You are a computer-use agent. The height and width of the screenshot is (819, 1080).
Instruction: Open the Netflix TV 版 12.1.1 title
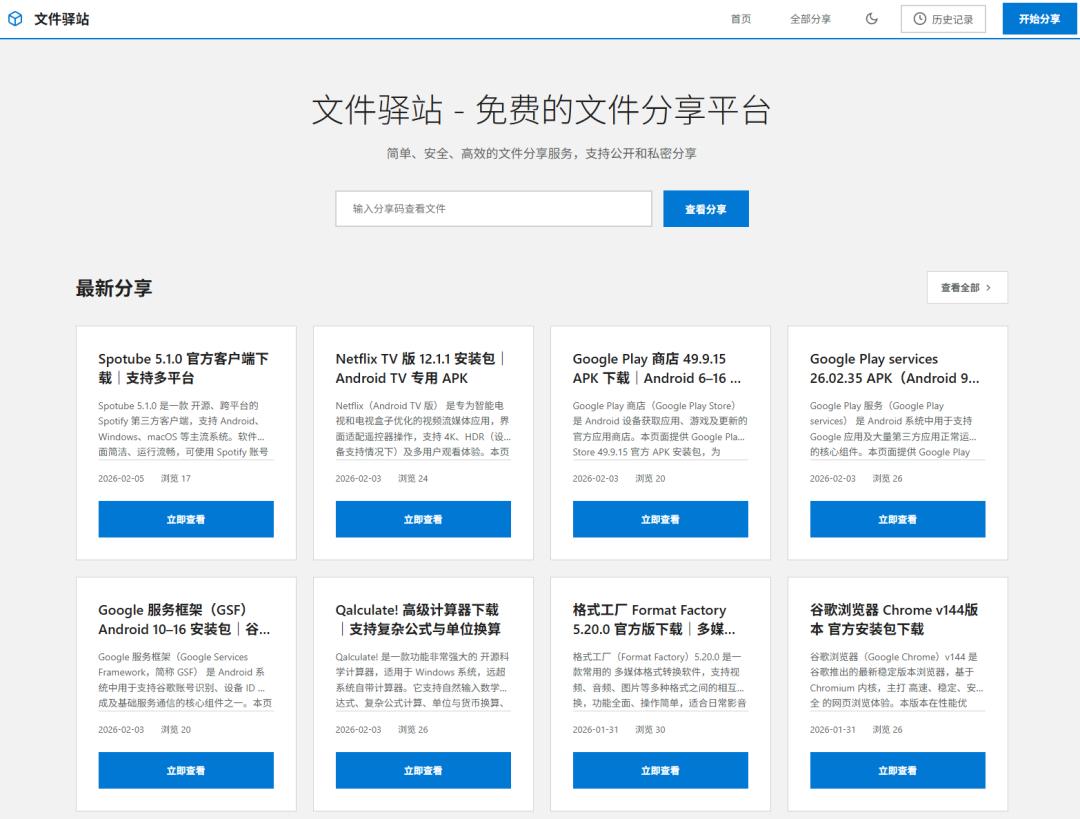[421, 368]
